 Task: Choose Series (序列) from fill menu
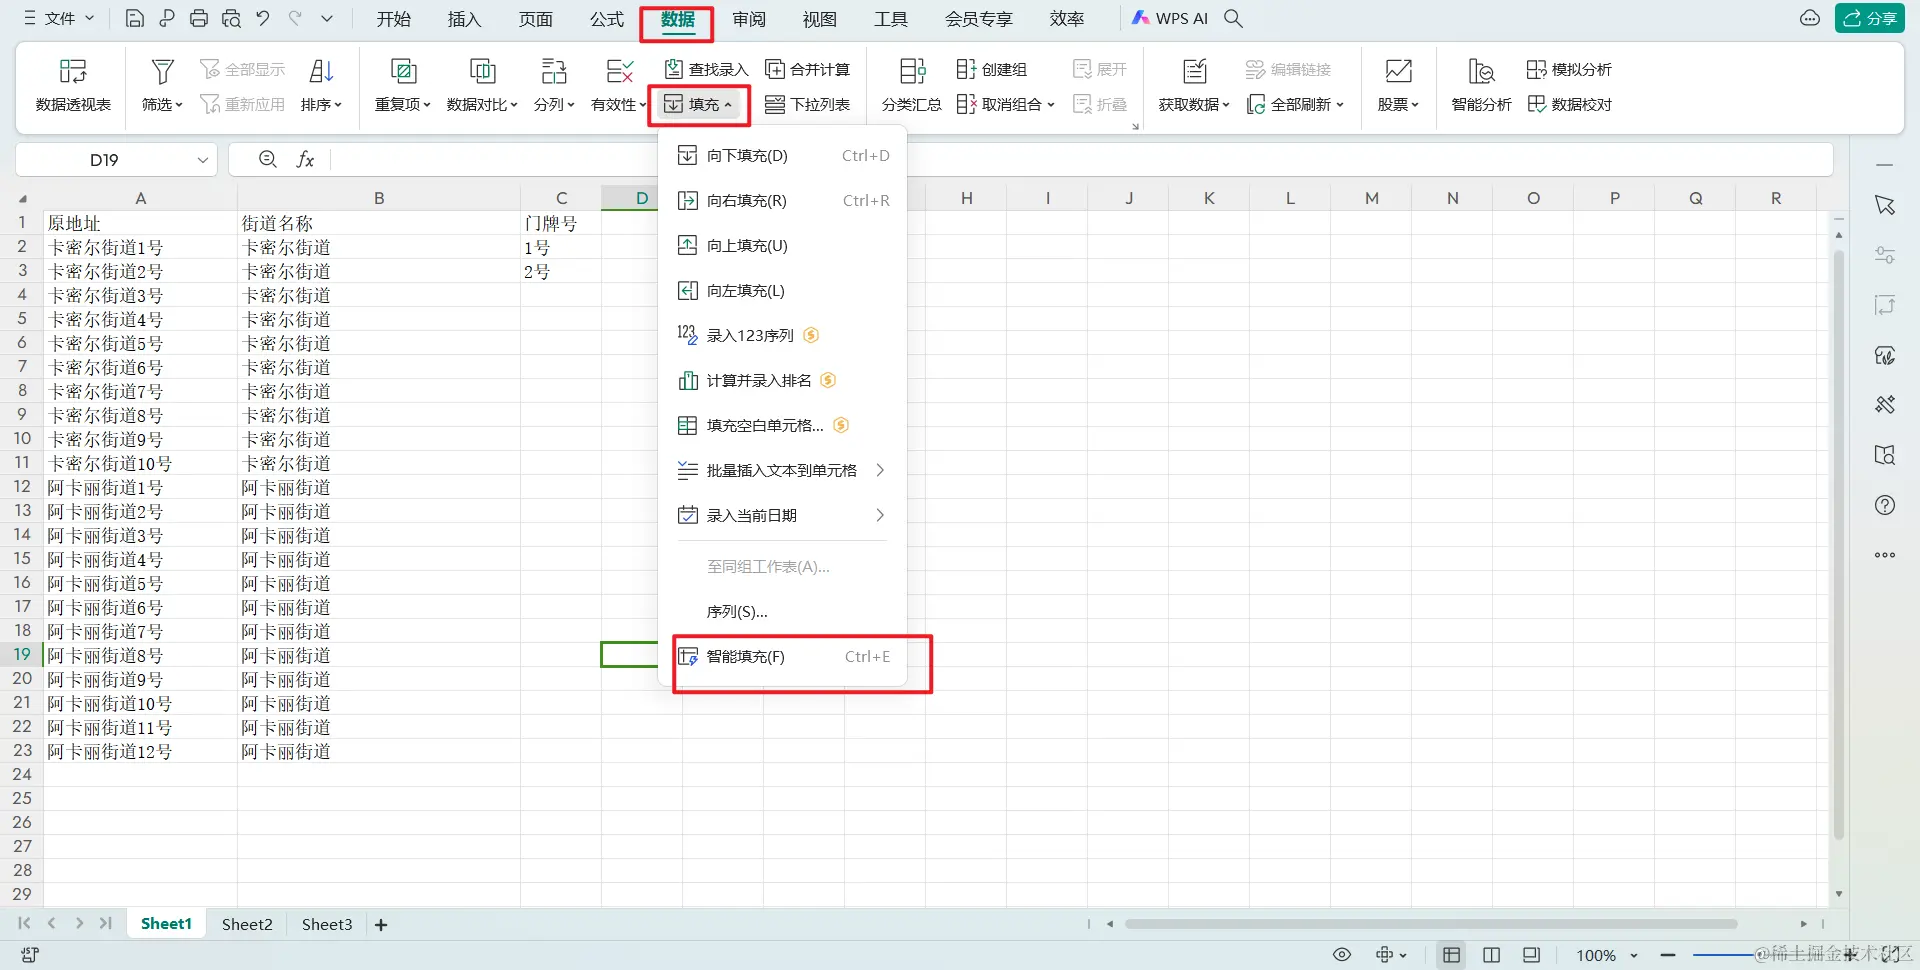pos(782,611)
